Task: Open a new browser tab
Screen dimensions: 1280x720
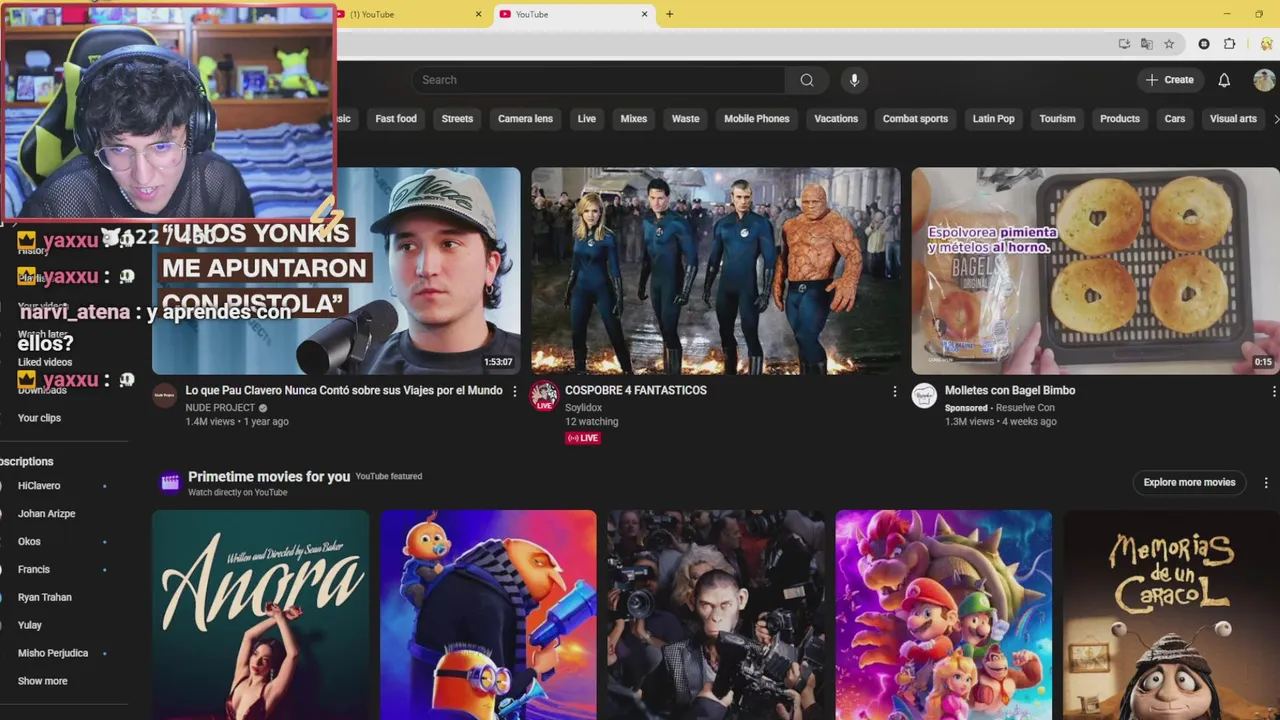Action: click(x=669, y=14)
